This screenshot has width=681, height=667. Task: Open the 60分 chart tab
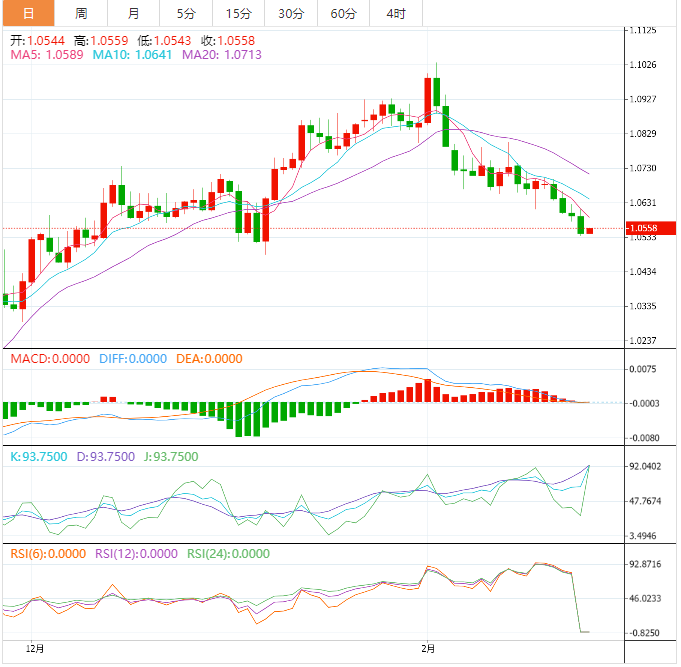(x=343, y=14)
